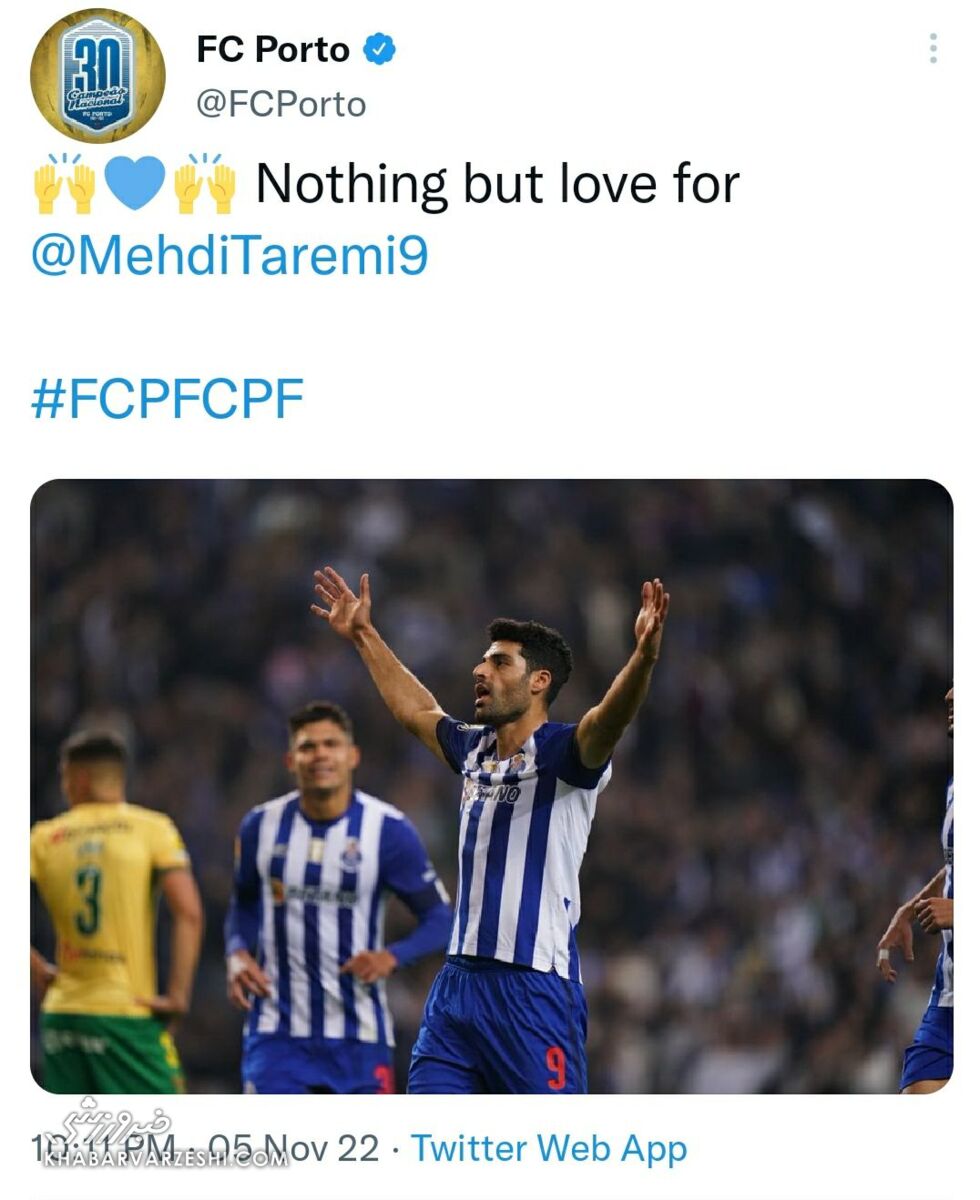Click the FC Porto display name

[x=272, y=49]
